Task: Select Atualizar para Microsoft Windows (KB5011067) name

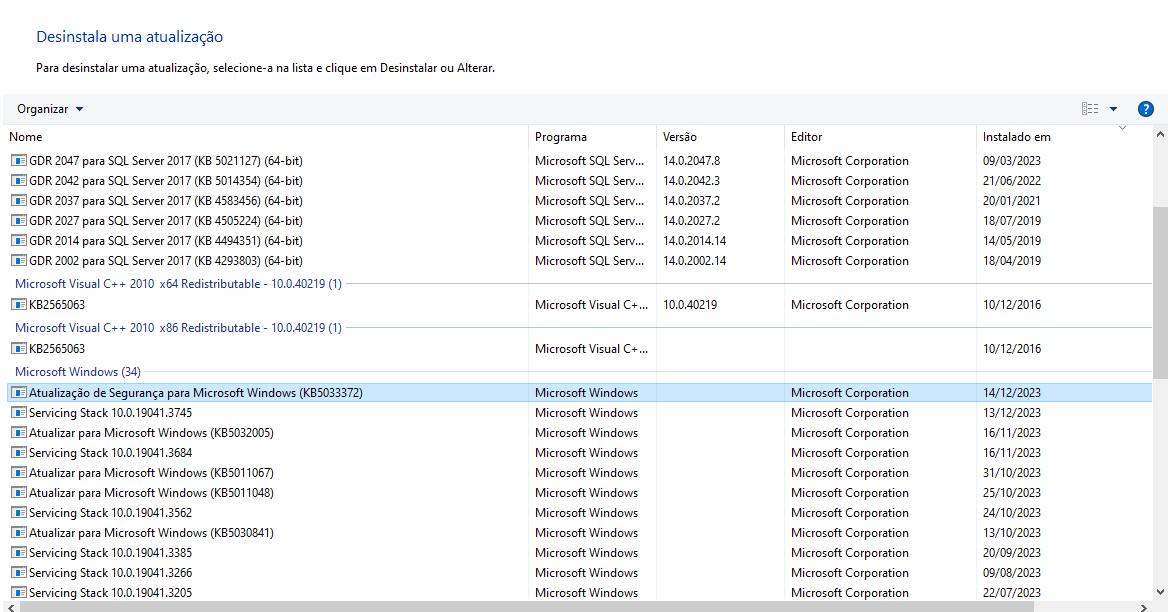Action: (x=151, y=473)
